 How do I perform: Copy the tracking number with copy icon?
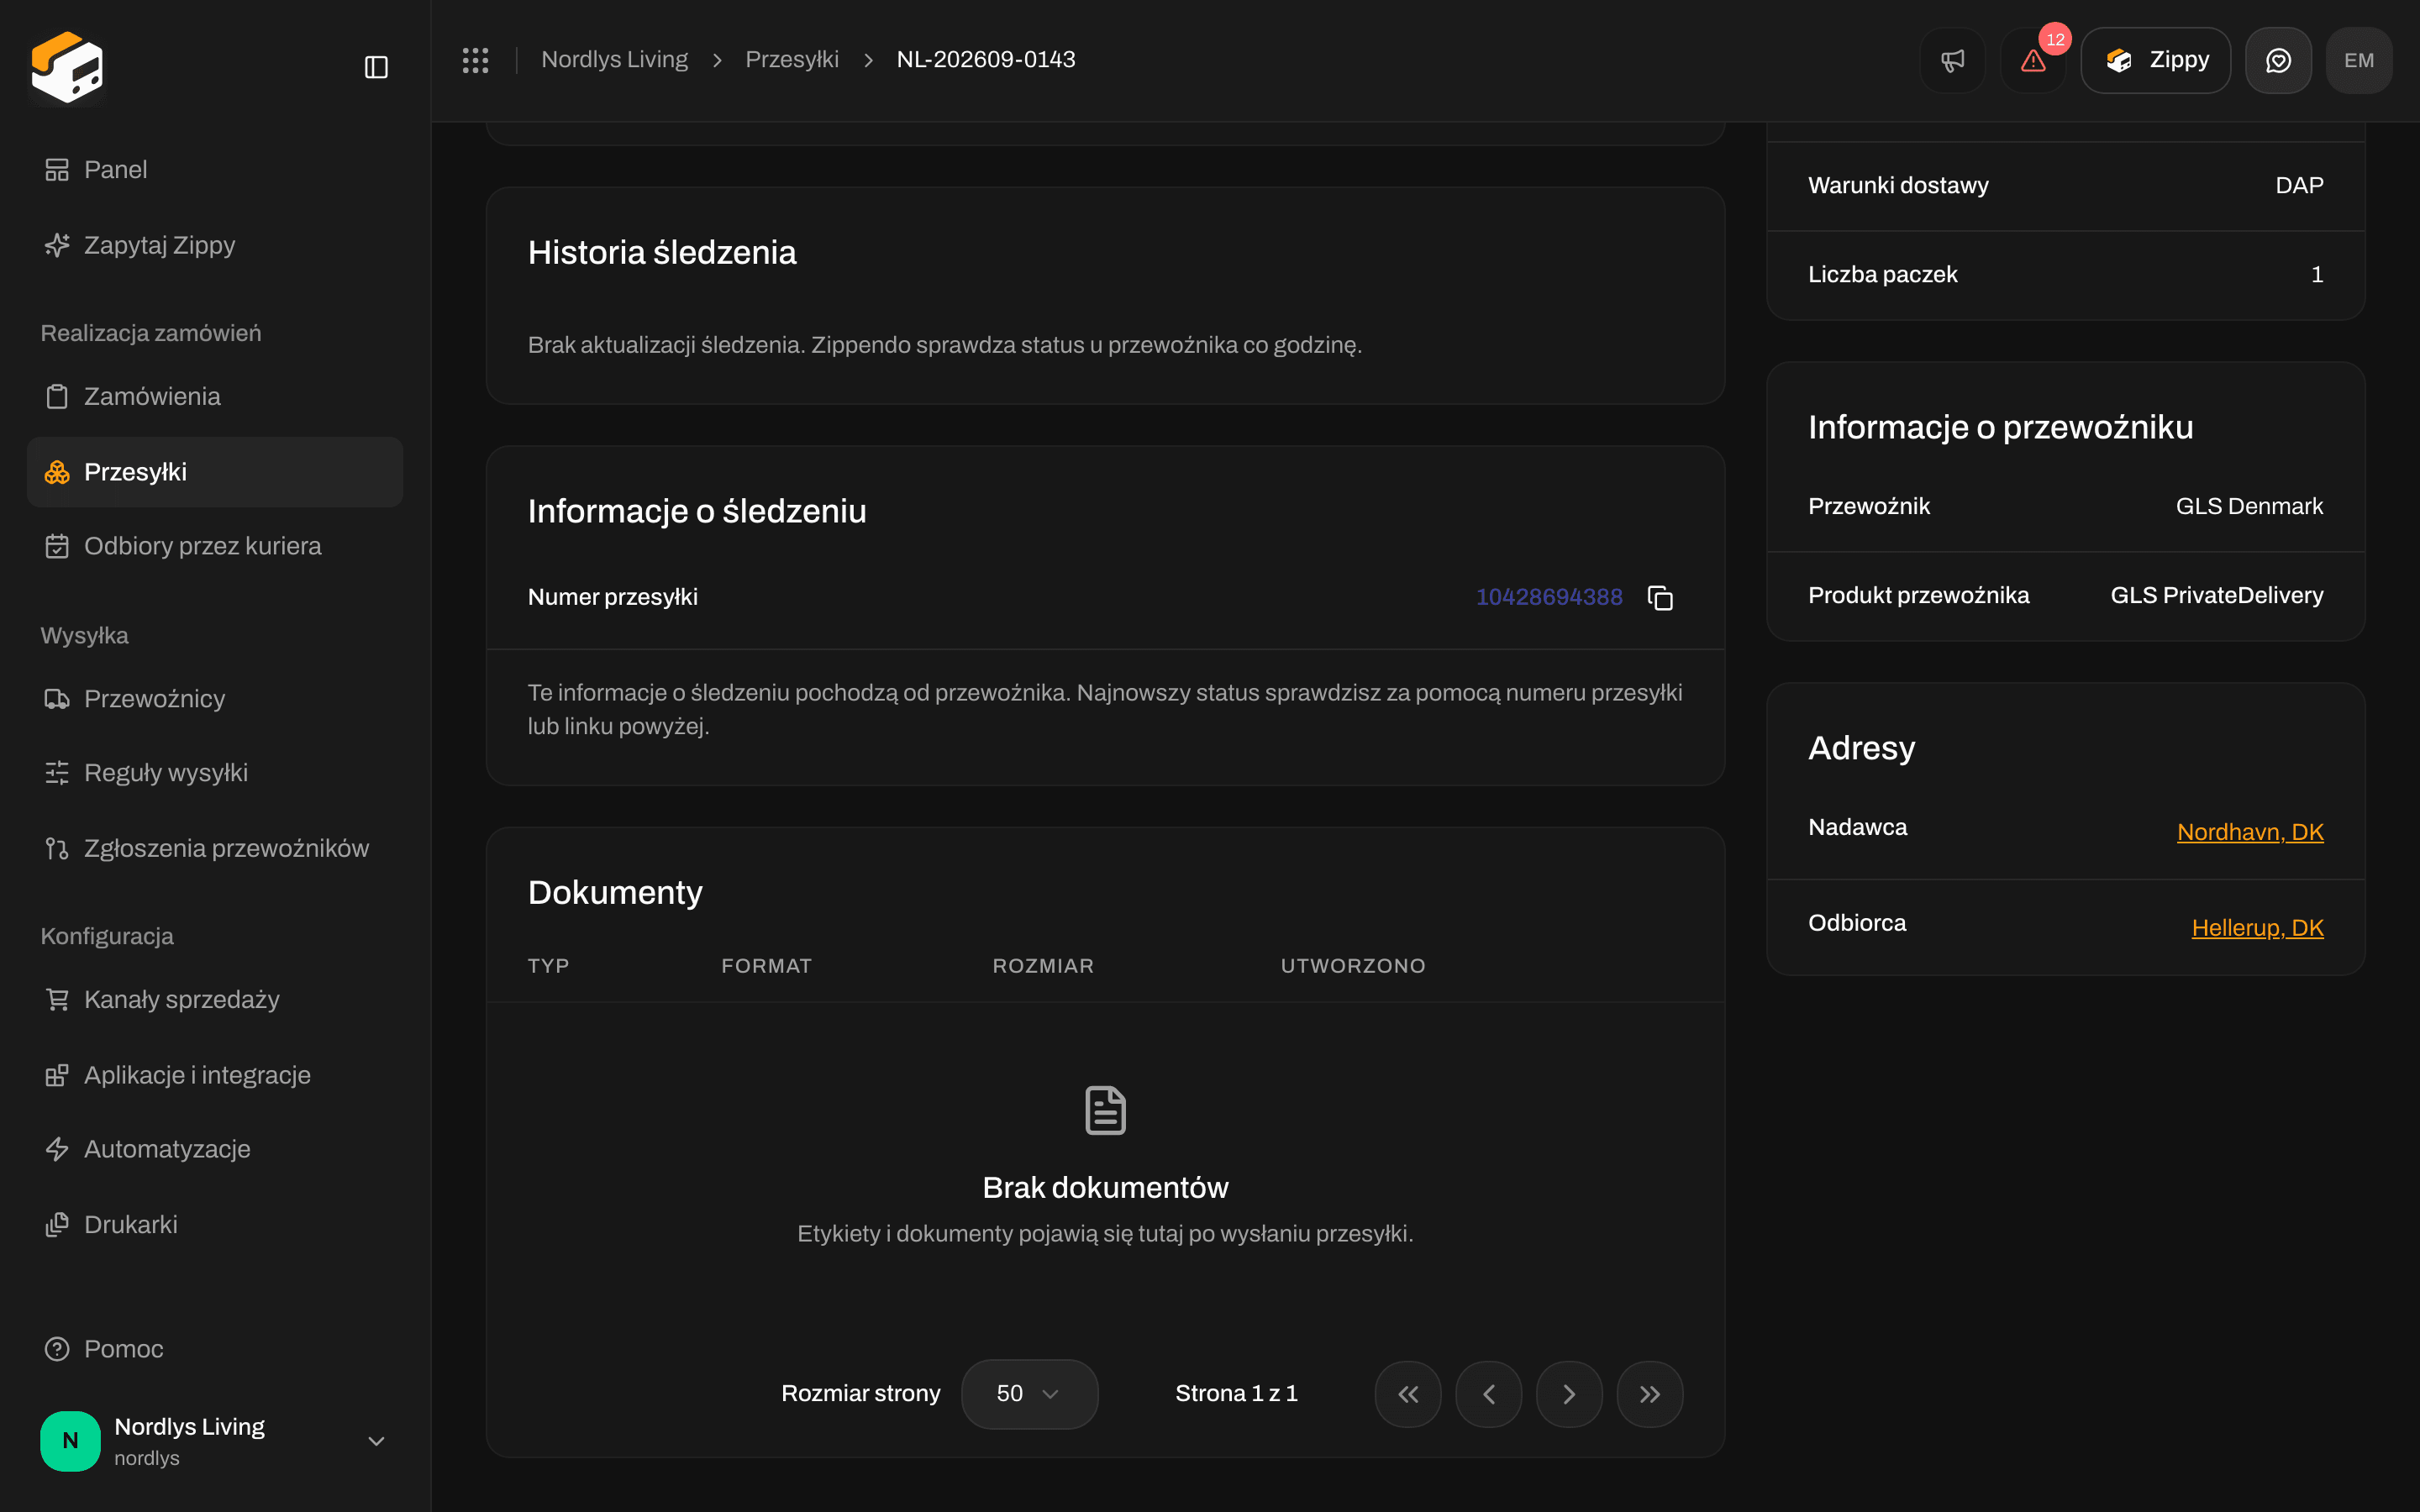coord(1660,597)
